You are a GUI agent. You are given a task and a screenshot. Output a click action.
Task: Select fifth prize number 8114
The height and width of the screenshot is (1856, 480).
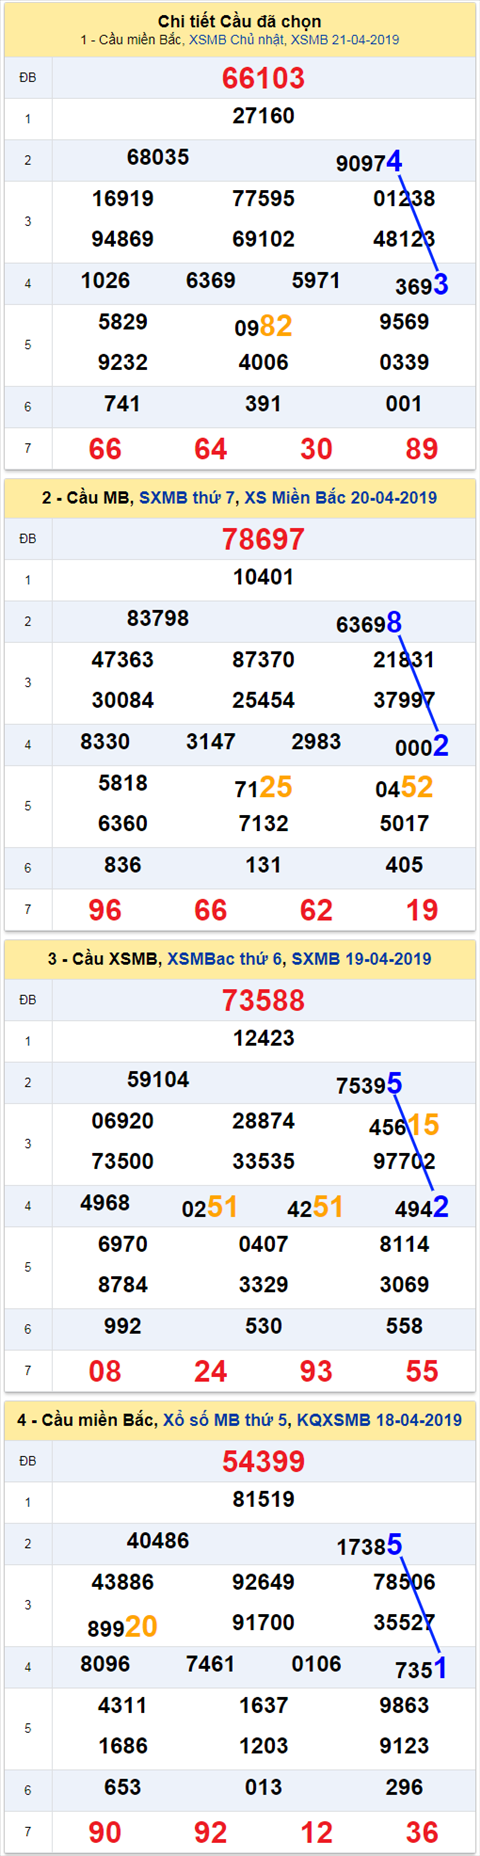click(404, 1244)
